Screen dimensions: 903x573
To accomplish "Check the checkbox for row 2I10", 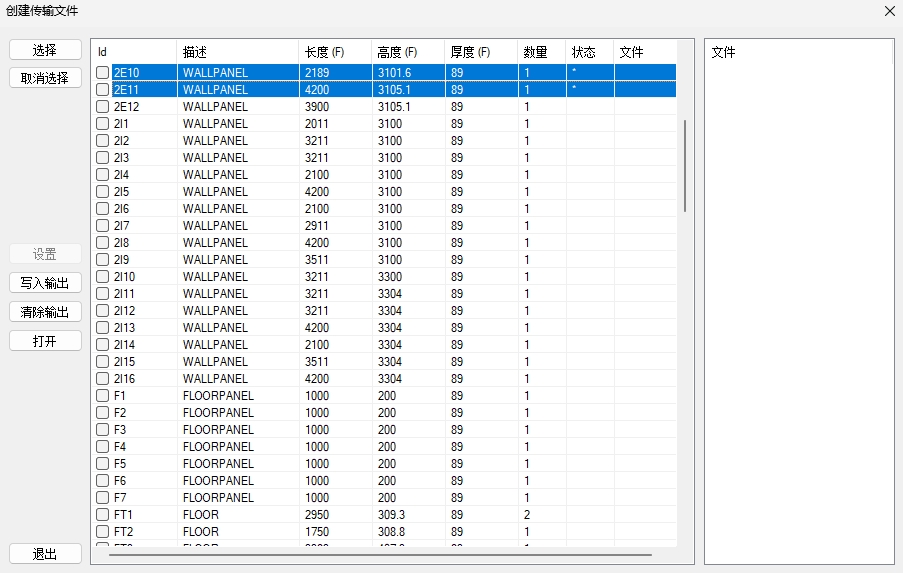I will coord(103,276).
